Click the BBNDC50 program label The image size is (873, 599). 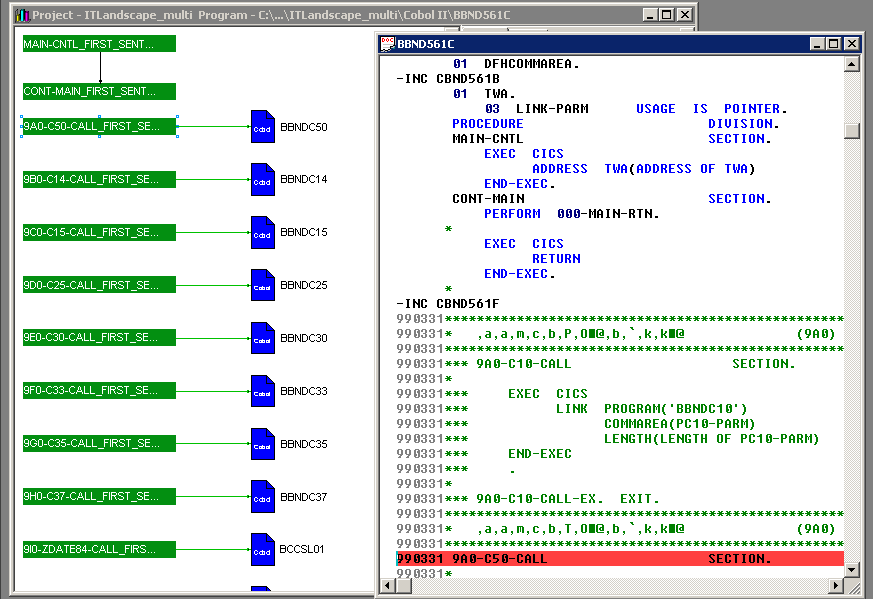(303, 127)
